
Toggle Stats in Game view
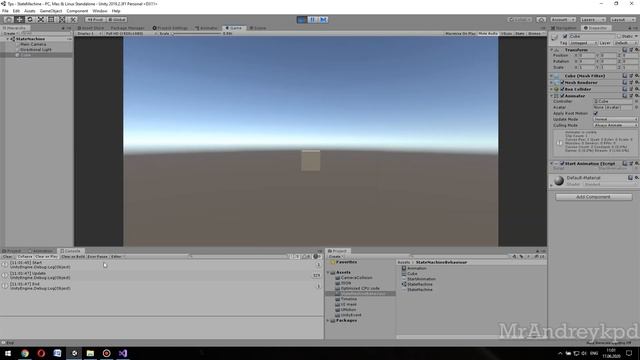click(x=520, y=33)
